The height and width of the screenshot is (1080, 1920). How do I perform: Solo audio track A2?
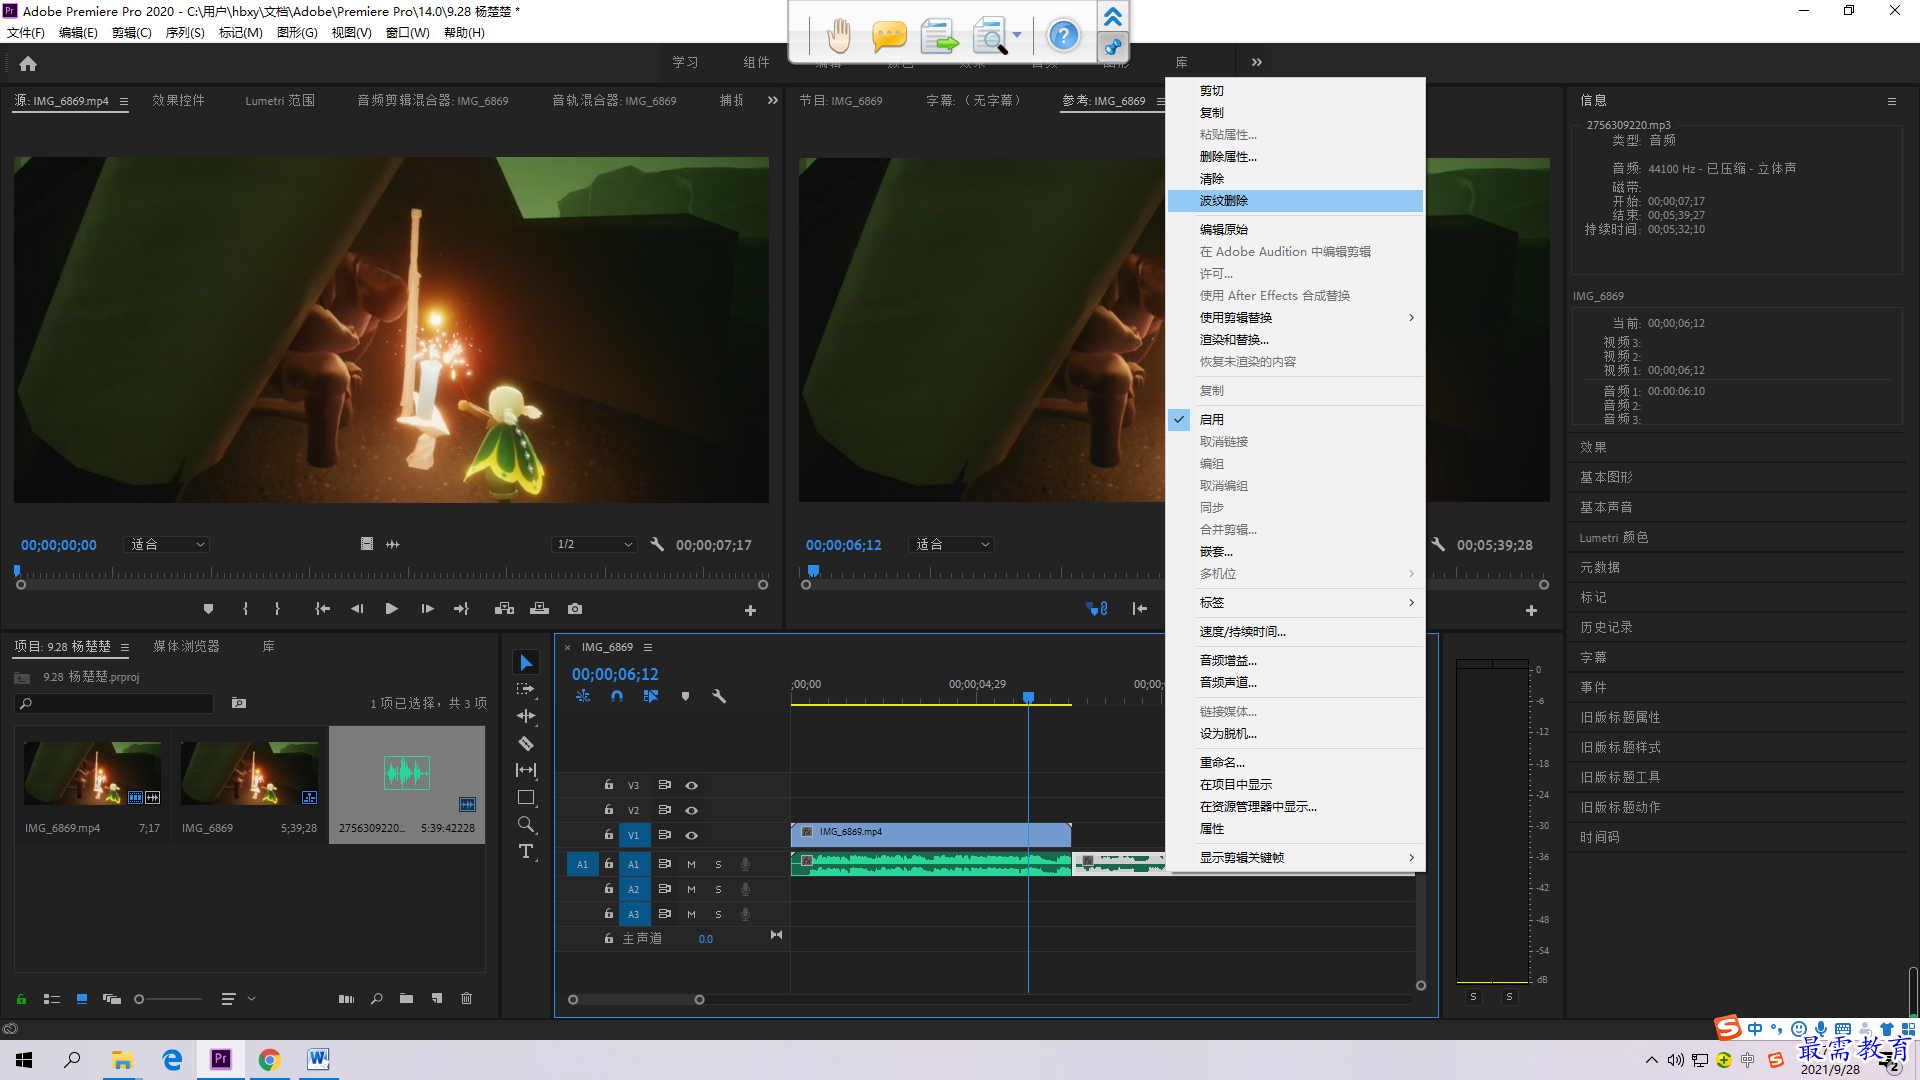718,889
